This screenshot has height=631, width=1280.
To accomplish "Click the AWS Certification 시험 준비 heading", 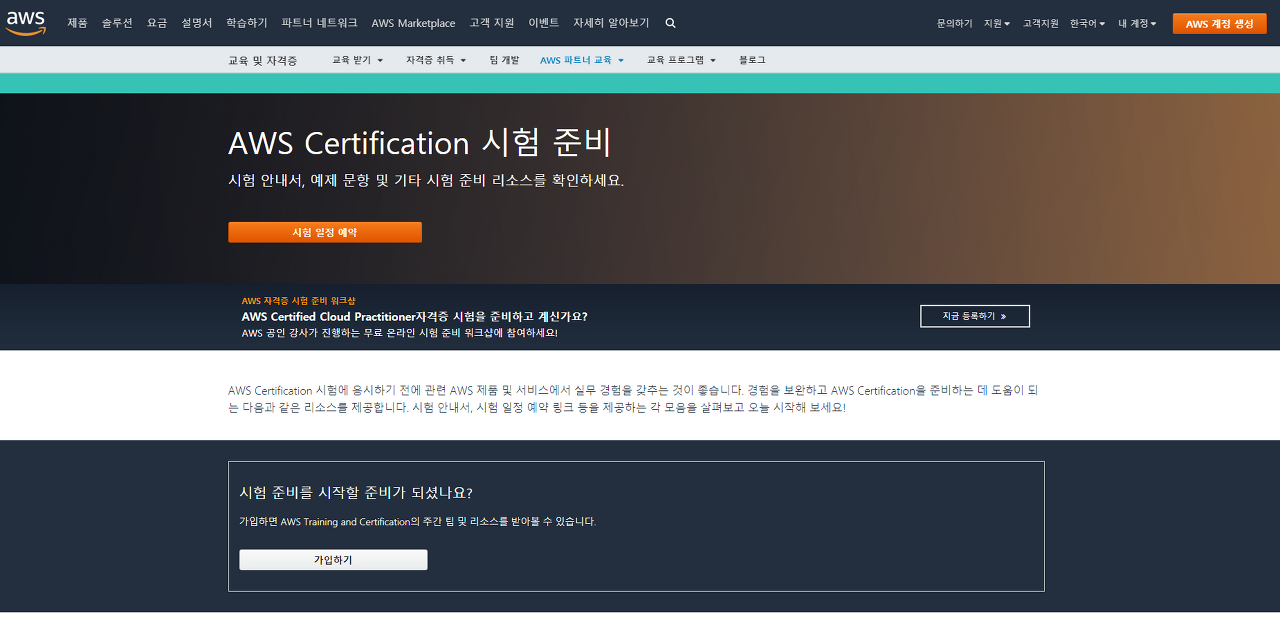I will point(420,143).
